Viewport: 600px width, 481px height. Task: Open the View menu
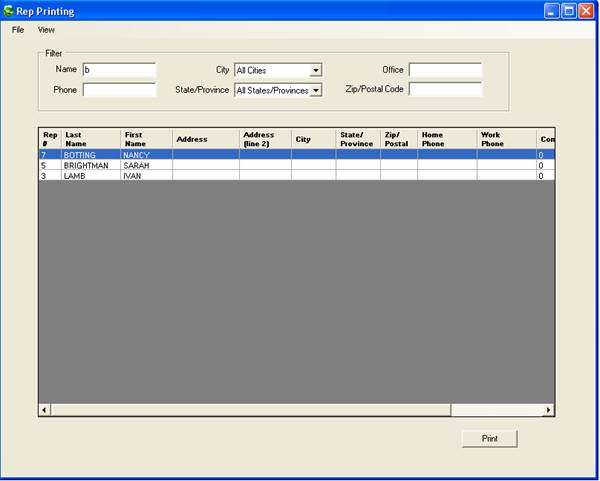pos(46,30)
